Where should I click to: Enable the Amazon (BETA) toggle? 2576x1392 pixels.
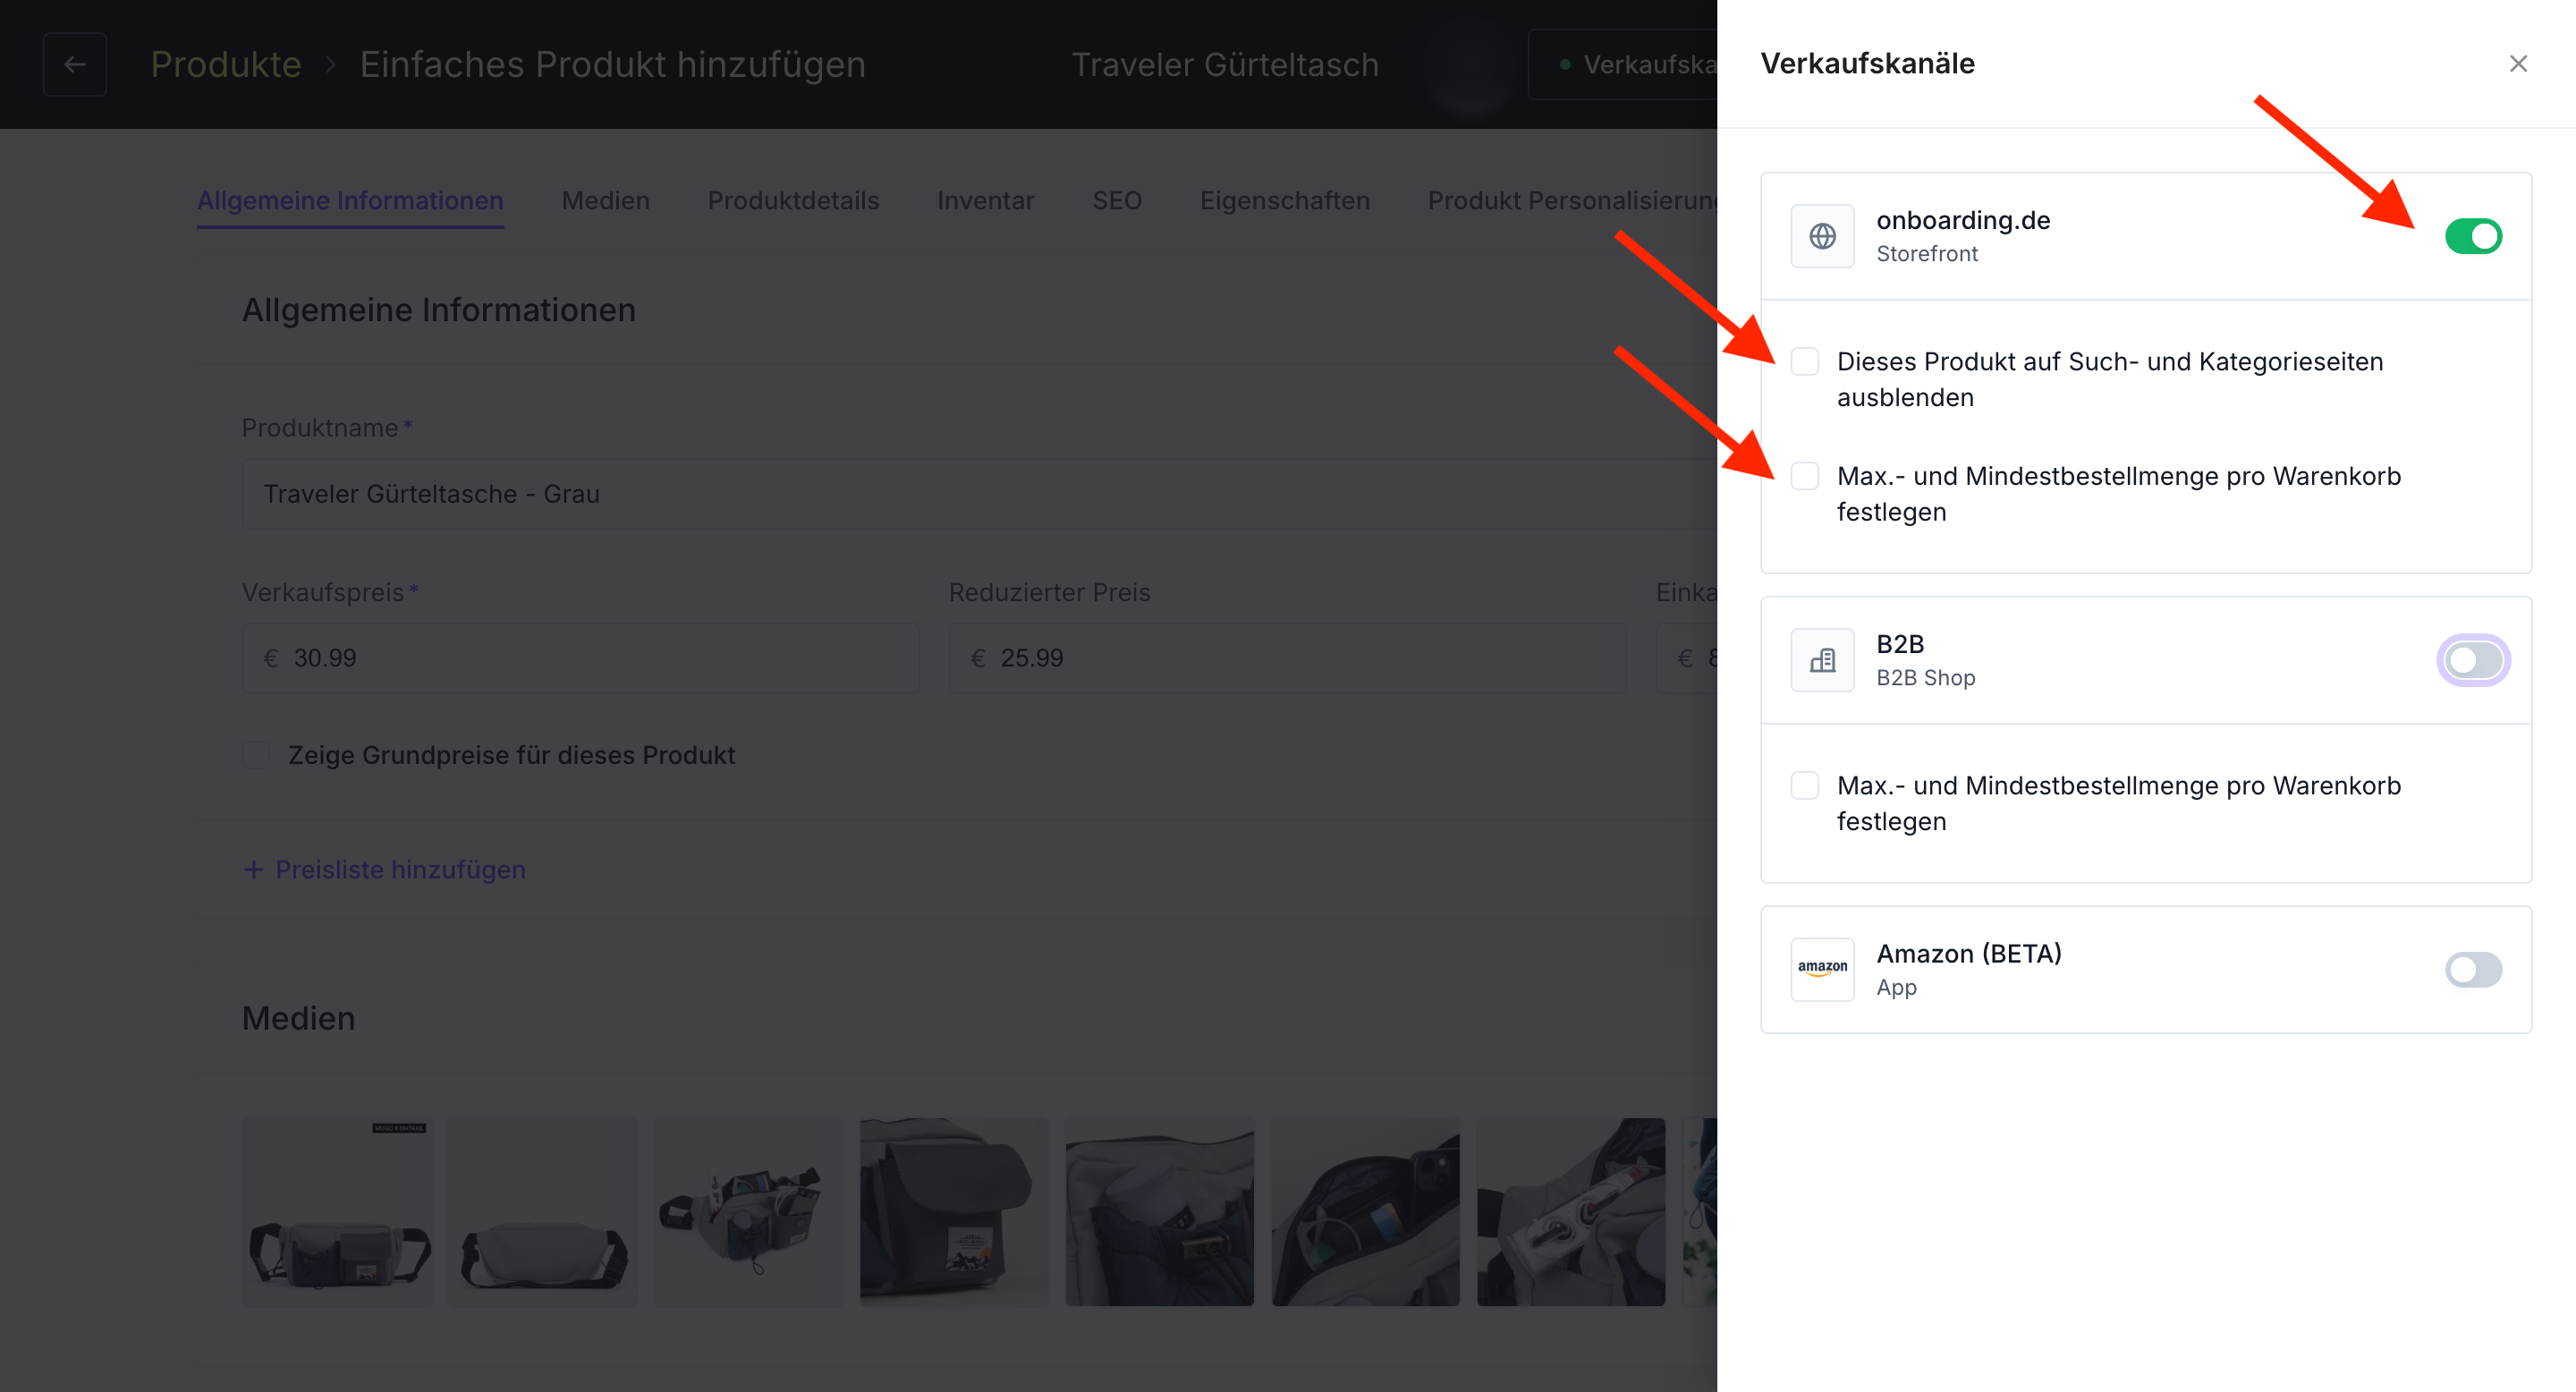coord(2473,969)
